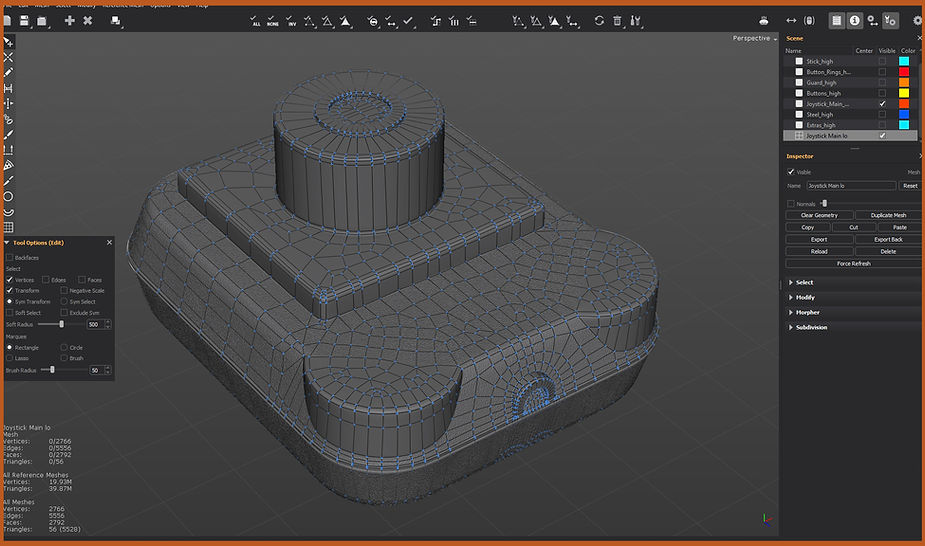This screenshot has width=925, height=546.
Task: Click the Reload button
Action: click(x=819, y=251)
